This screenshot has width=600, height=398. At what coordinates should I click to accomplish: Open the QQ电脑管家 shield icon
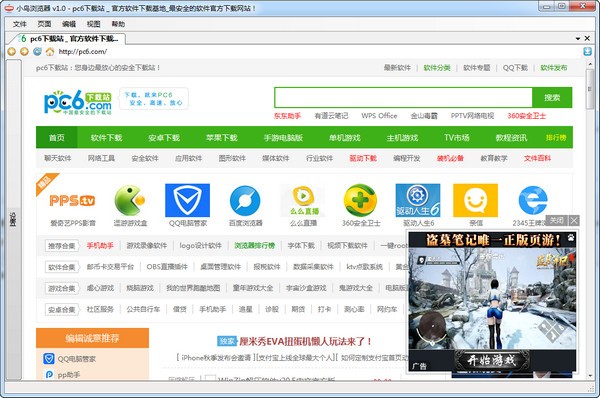(188, 200)
